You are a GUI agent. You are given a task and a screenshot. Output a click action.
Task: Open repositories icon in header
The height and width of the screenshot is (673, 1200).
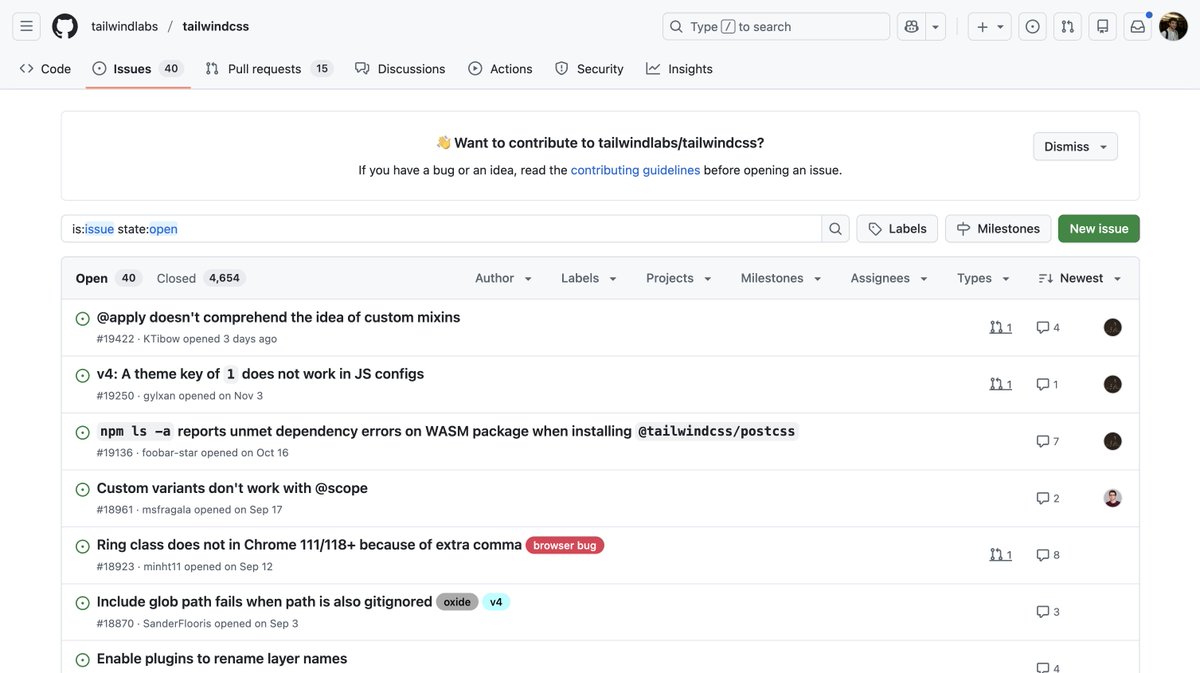tap(1103, 26)
